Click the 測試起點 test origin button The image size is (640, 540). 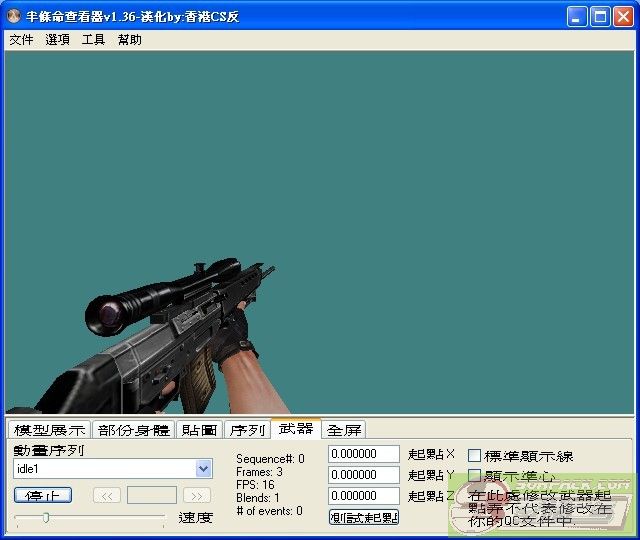pos(364,517)
